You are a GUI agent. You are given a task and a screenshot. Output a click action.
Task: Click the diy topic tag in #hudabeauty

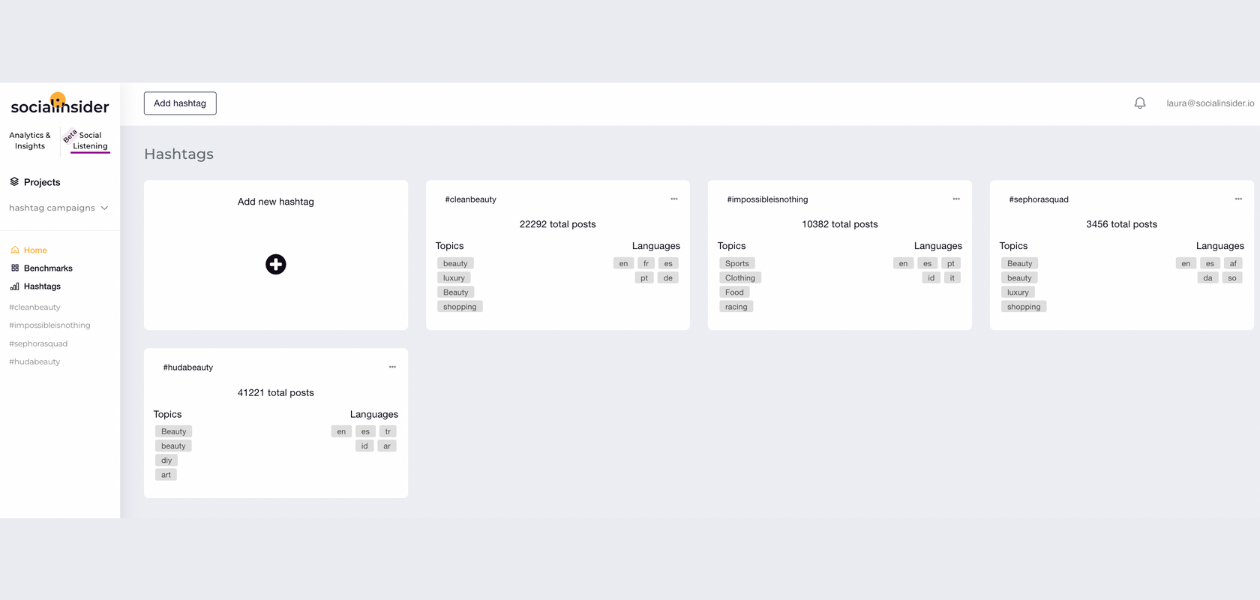coord(166,460)
